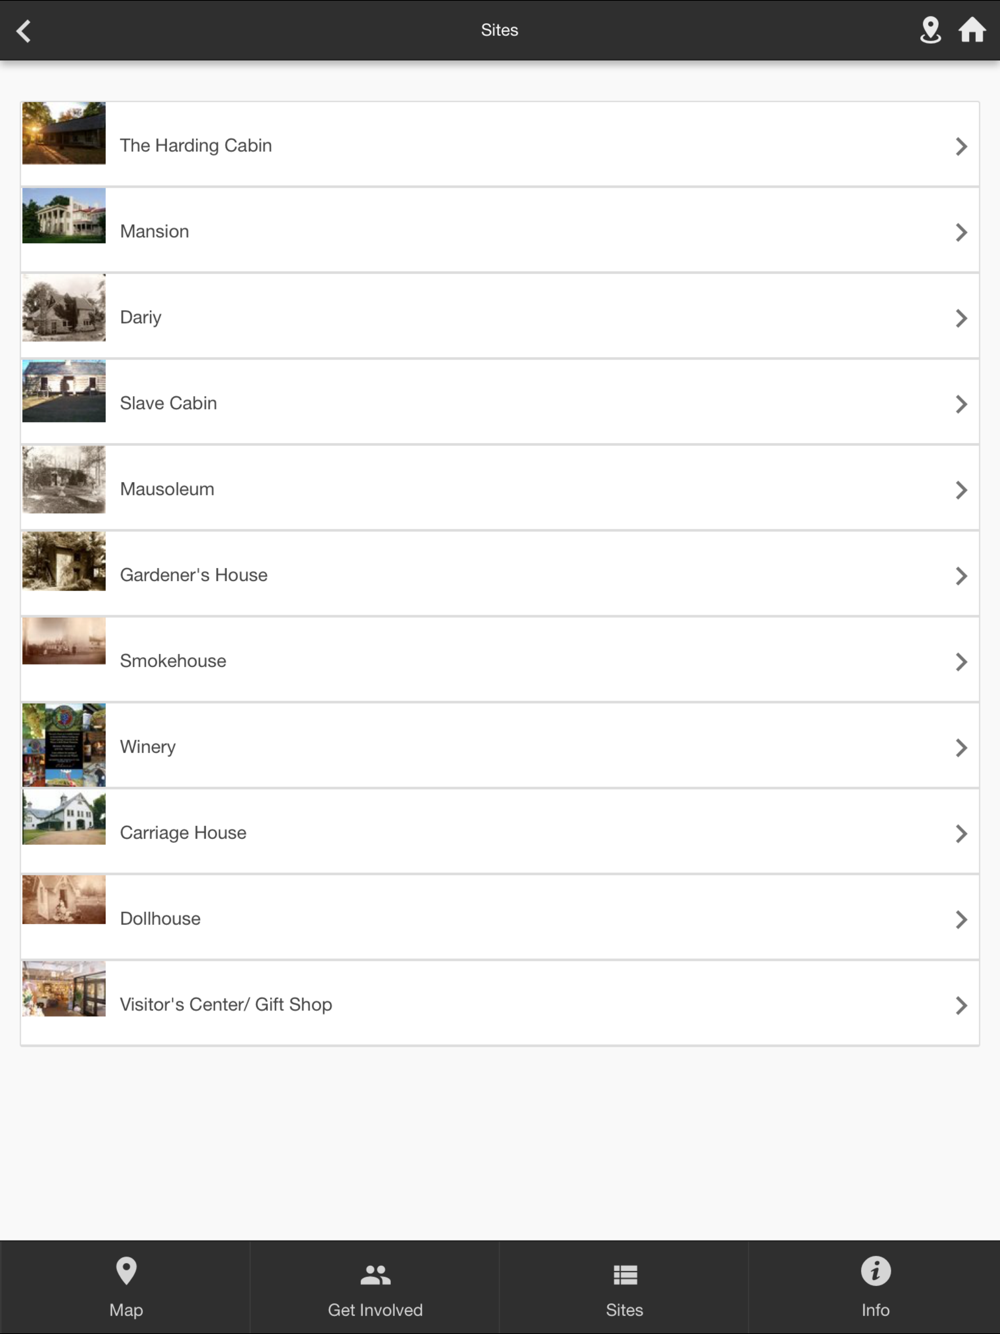Select the Get Involved people icon
This screenshot has height=1334, width=1000.
point(375,1275)
